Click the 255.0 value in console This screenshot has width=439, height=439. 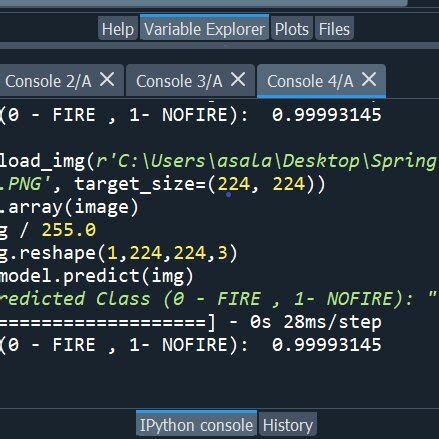tap(69, 230)
